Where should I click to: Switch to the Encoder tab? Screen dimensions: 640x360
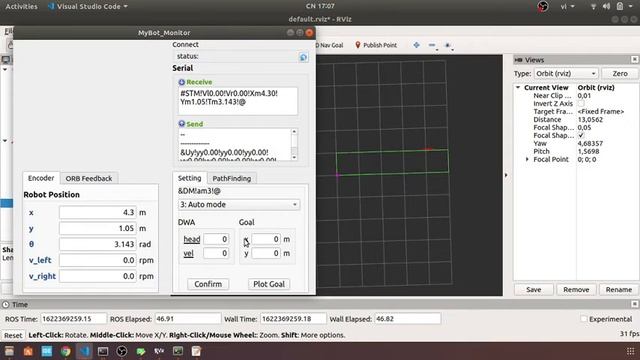coord(41,178)
